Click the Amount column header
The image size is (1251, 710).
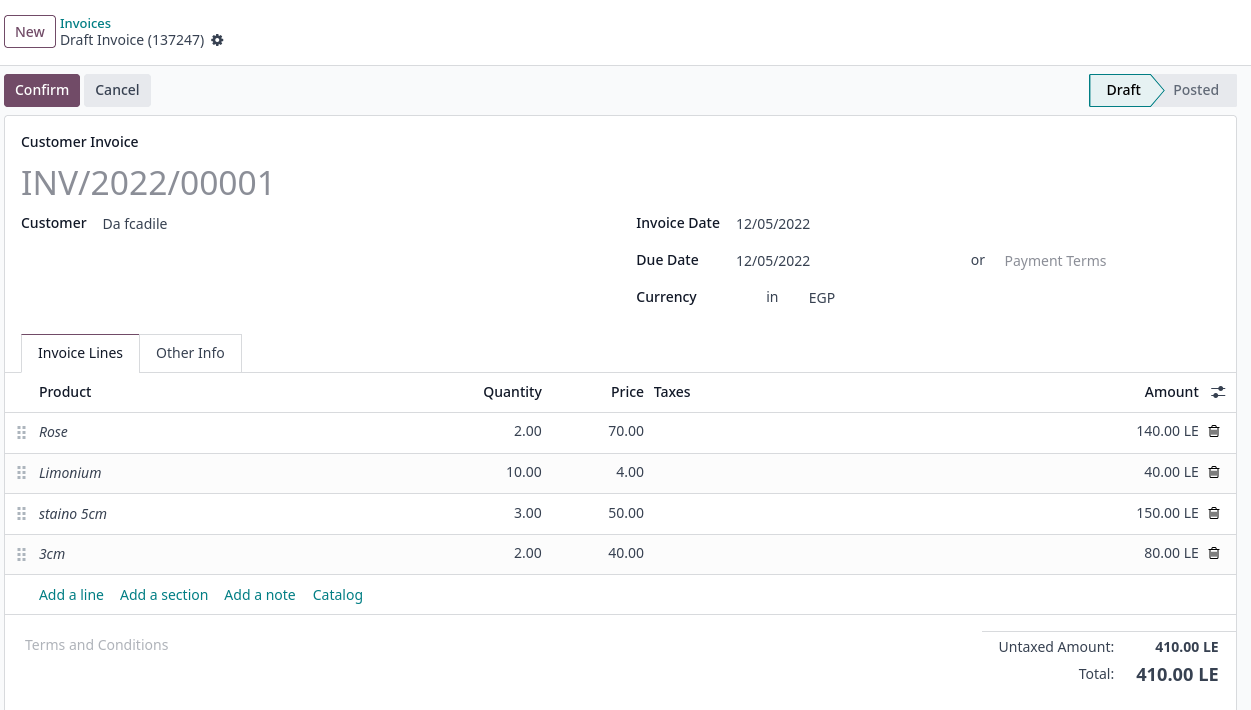click(1171, 392)
